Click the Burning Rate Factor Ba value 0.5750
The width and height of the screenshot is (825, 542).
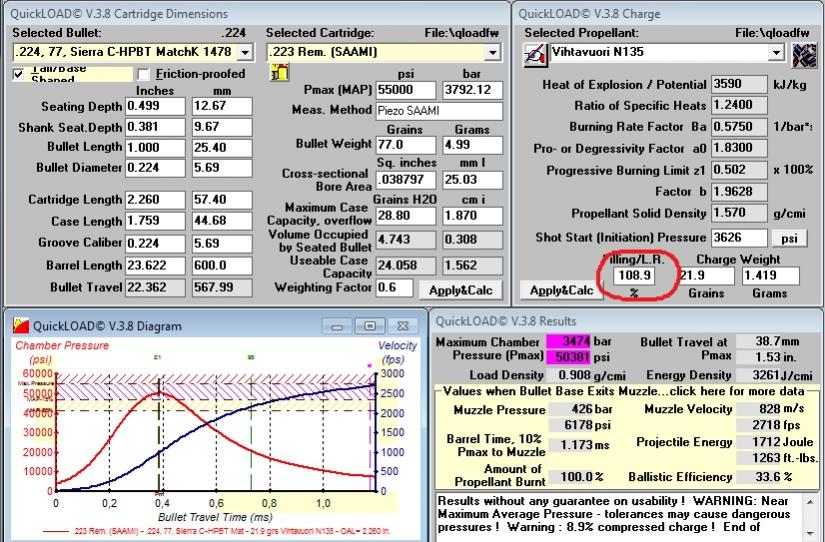[739, 127]
